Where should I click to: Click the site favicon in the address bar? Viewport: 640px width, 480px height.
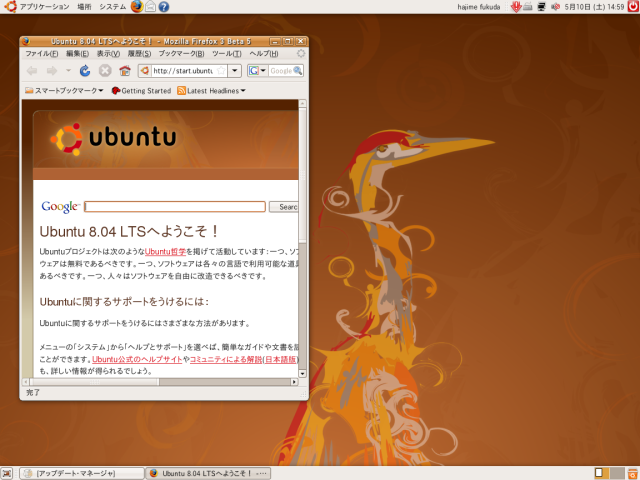click(144, 71)
